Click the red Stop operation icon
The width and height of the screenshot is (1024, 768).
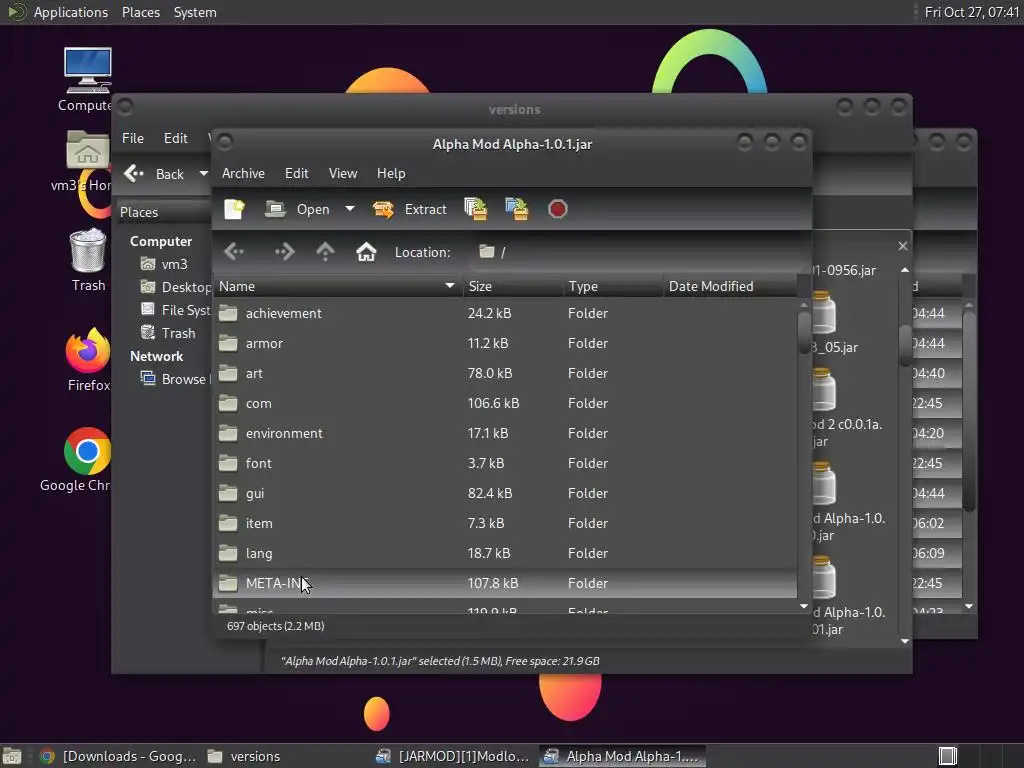click(x=557, y=209)
